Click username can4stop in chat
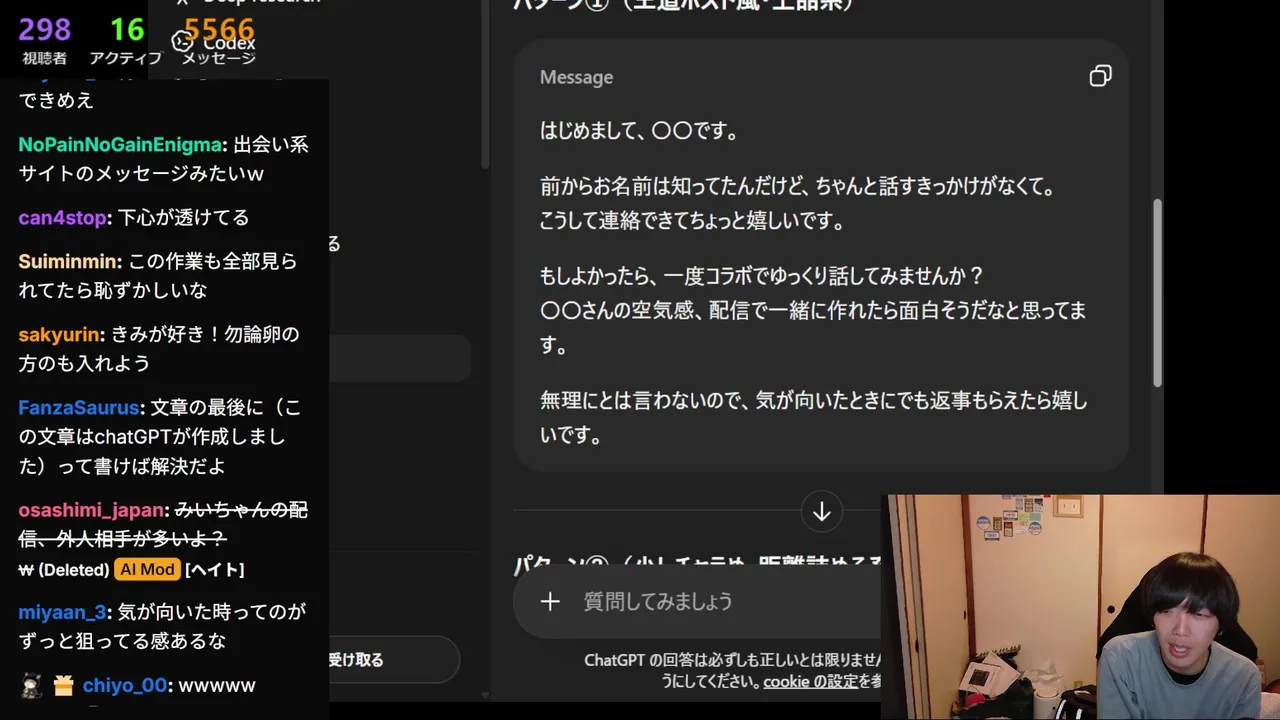Viewport: 1280px width, 720px height. [63, 218]
